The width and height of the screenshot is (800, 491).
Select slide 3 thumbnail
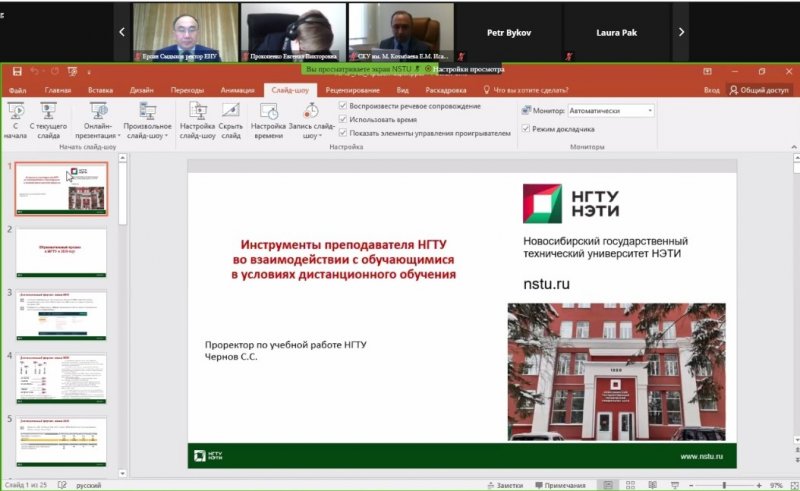pyautogui.click(x=61, y=315)
